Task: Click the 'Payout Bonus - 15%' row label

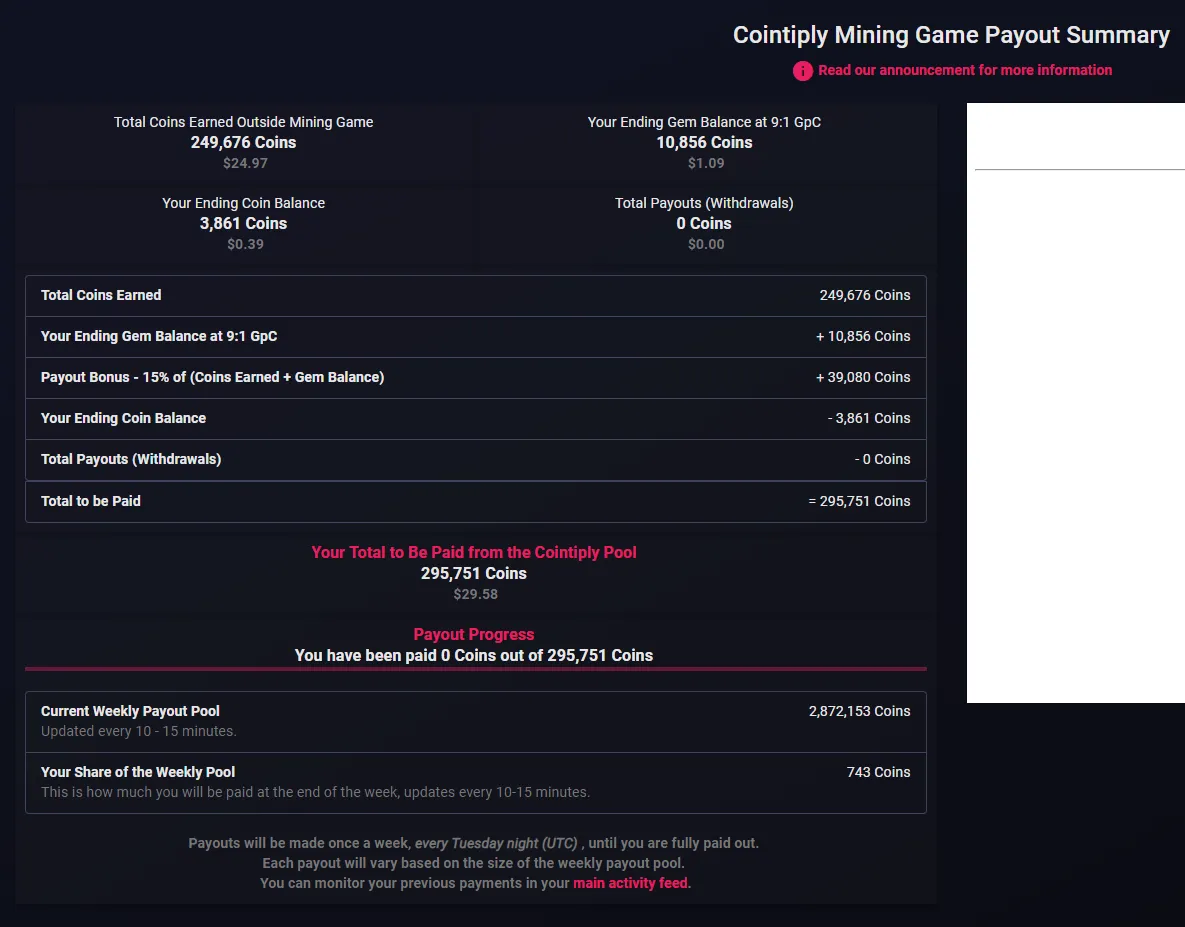Action: coord(212,377)
